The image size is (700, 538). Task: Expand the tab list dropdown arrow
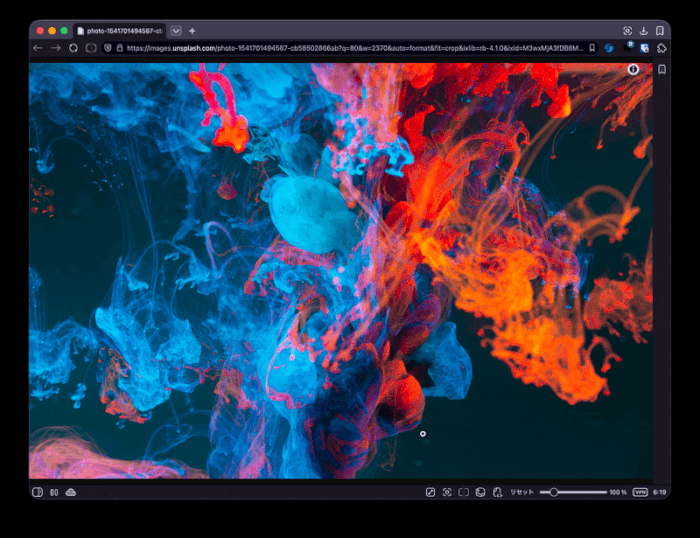177,31
